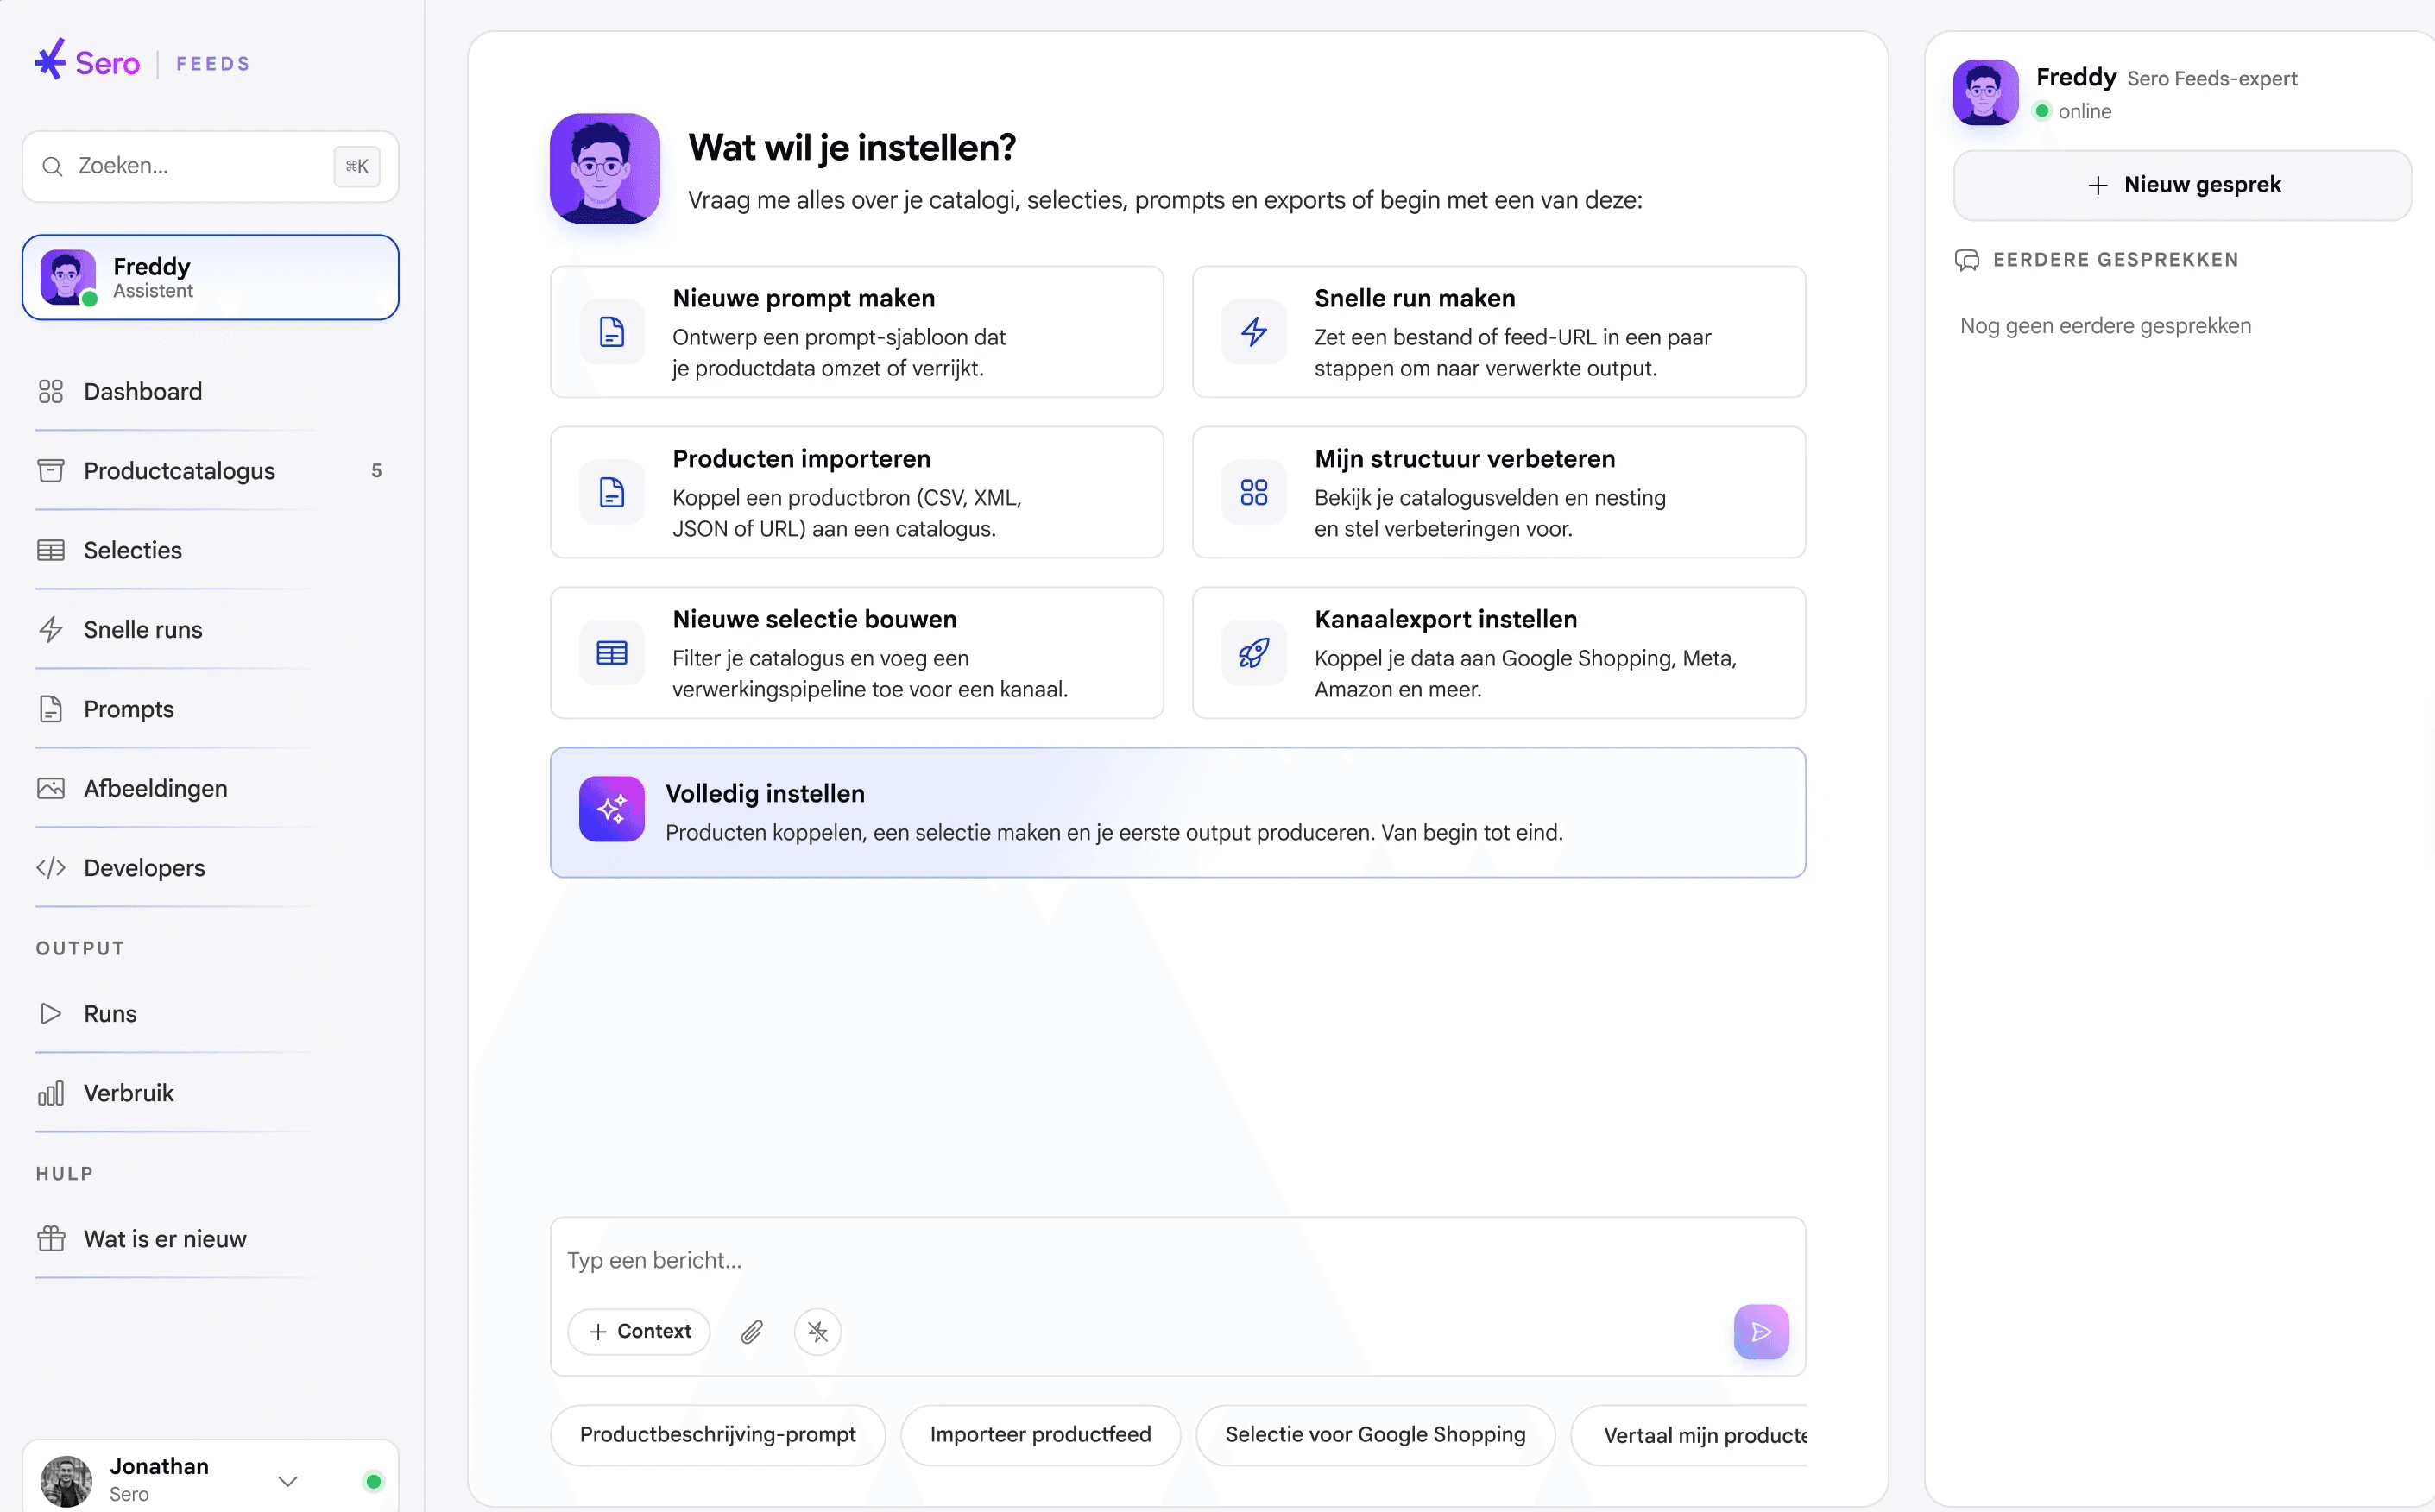Click the paperclip attachment icon
Viewport: 2435px width, 1512px height.
[752, 1331]
